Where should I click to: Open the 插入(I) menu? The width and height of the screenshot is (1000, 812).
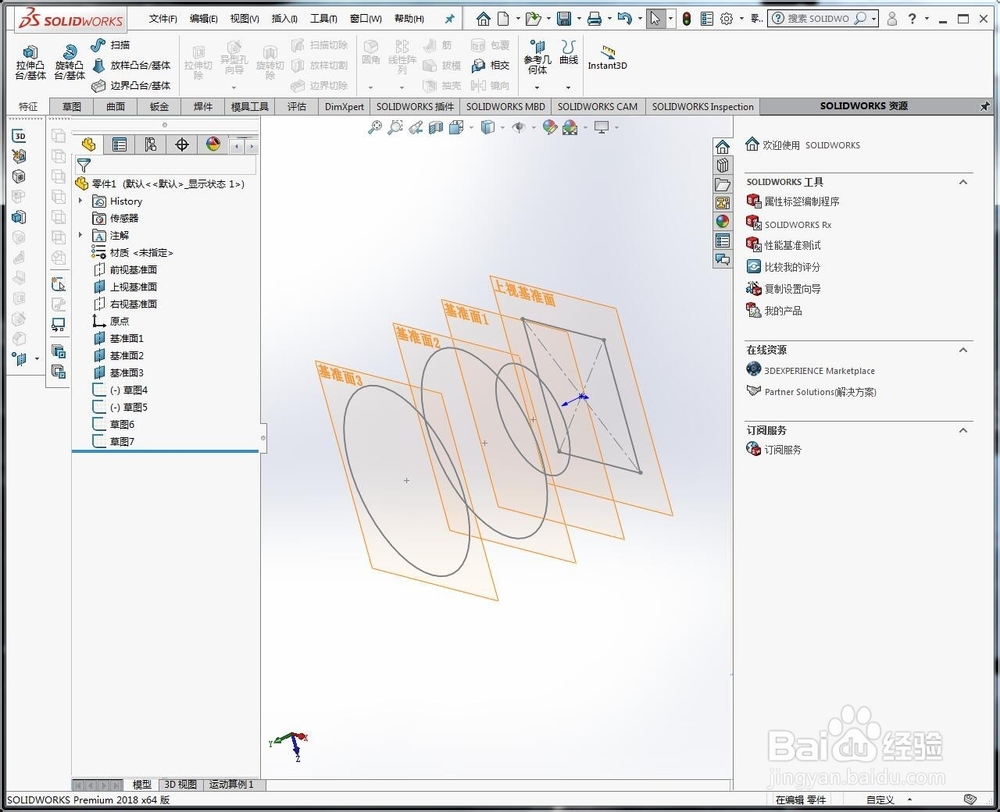click(284, 18)
